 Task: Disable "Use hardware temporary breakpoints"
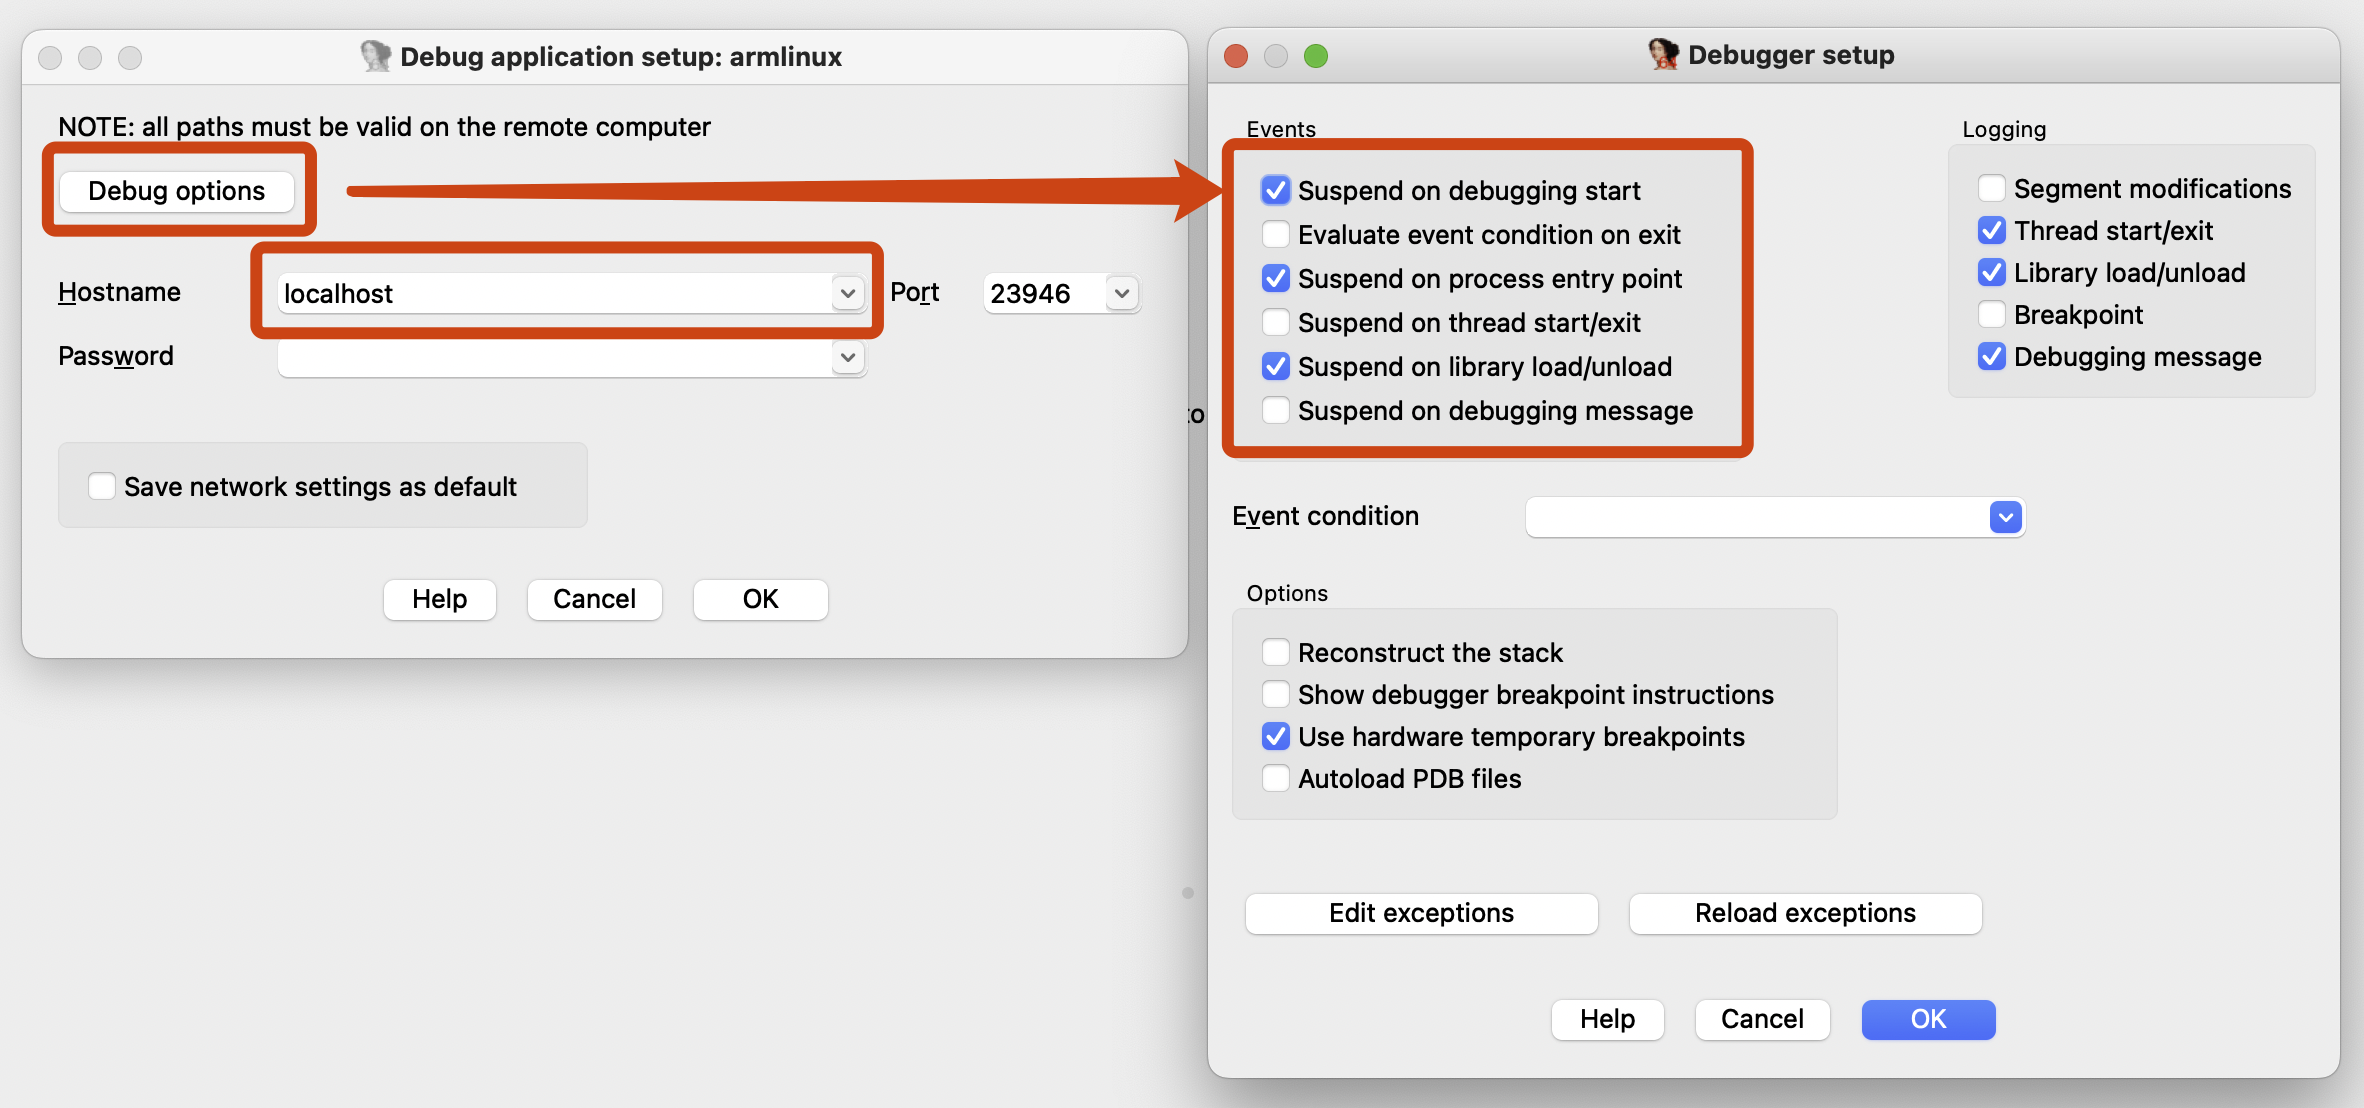[1275, 736]
